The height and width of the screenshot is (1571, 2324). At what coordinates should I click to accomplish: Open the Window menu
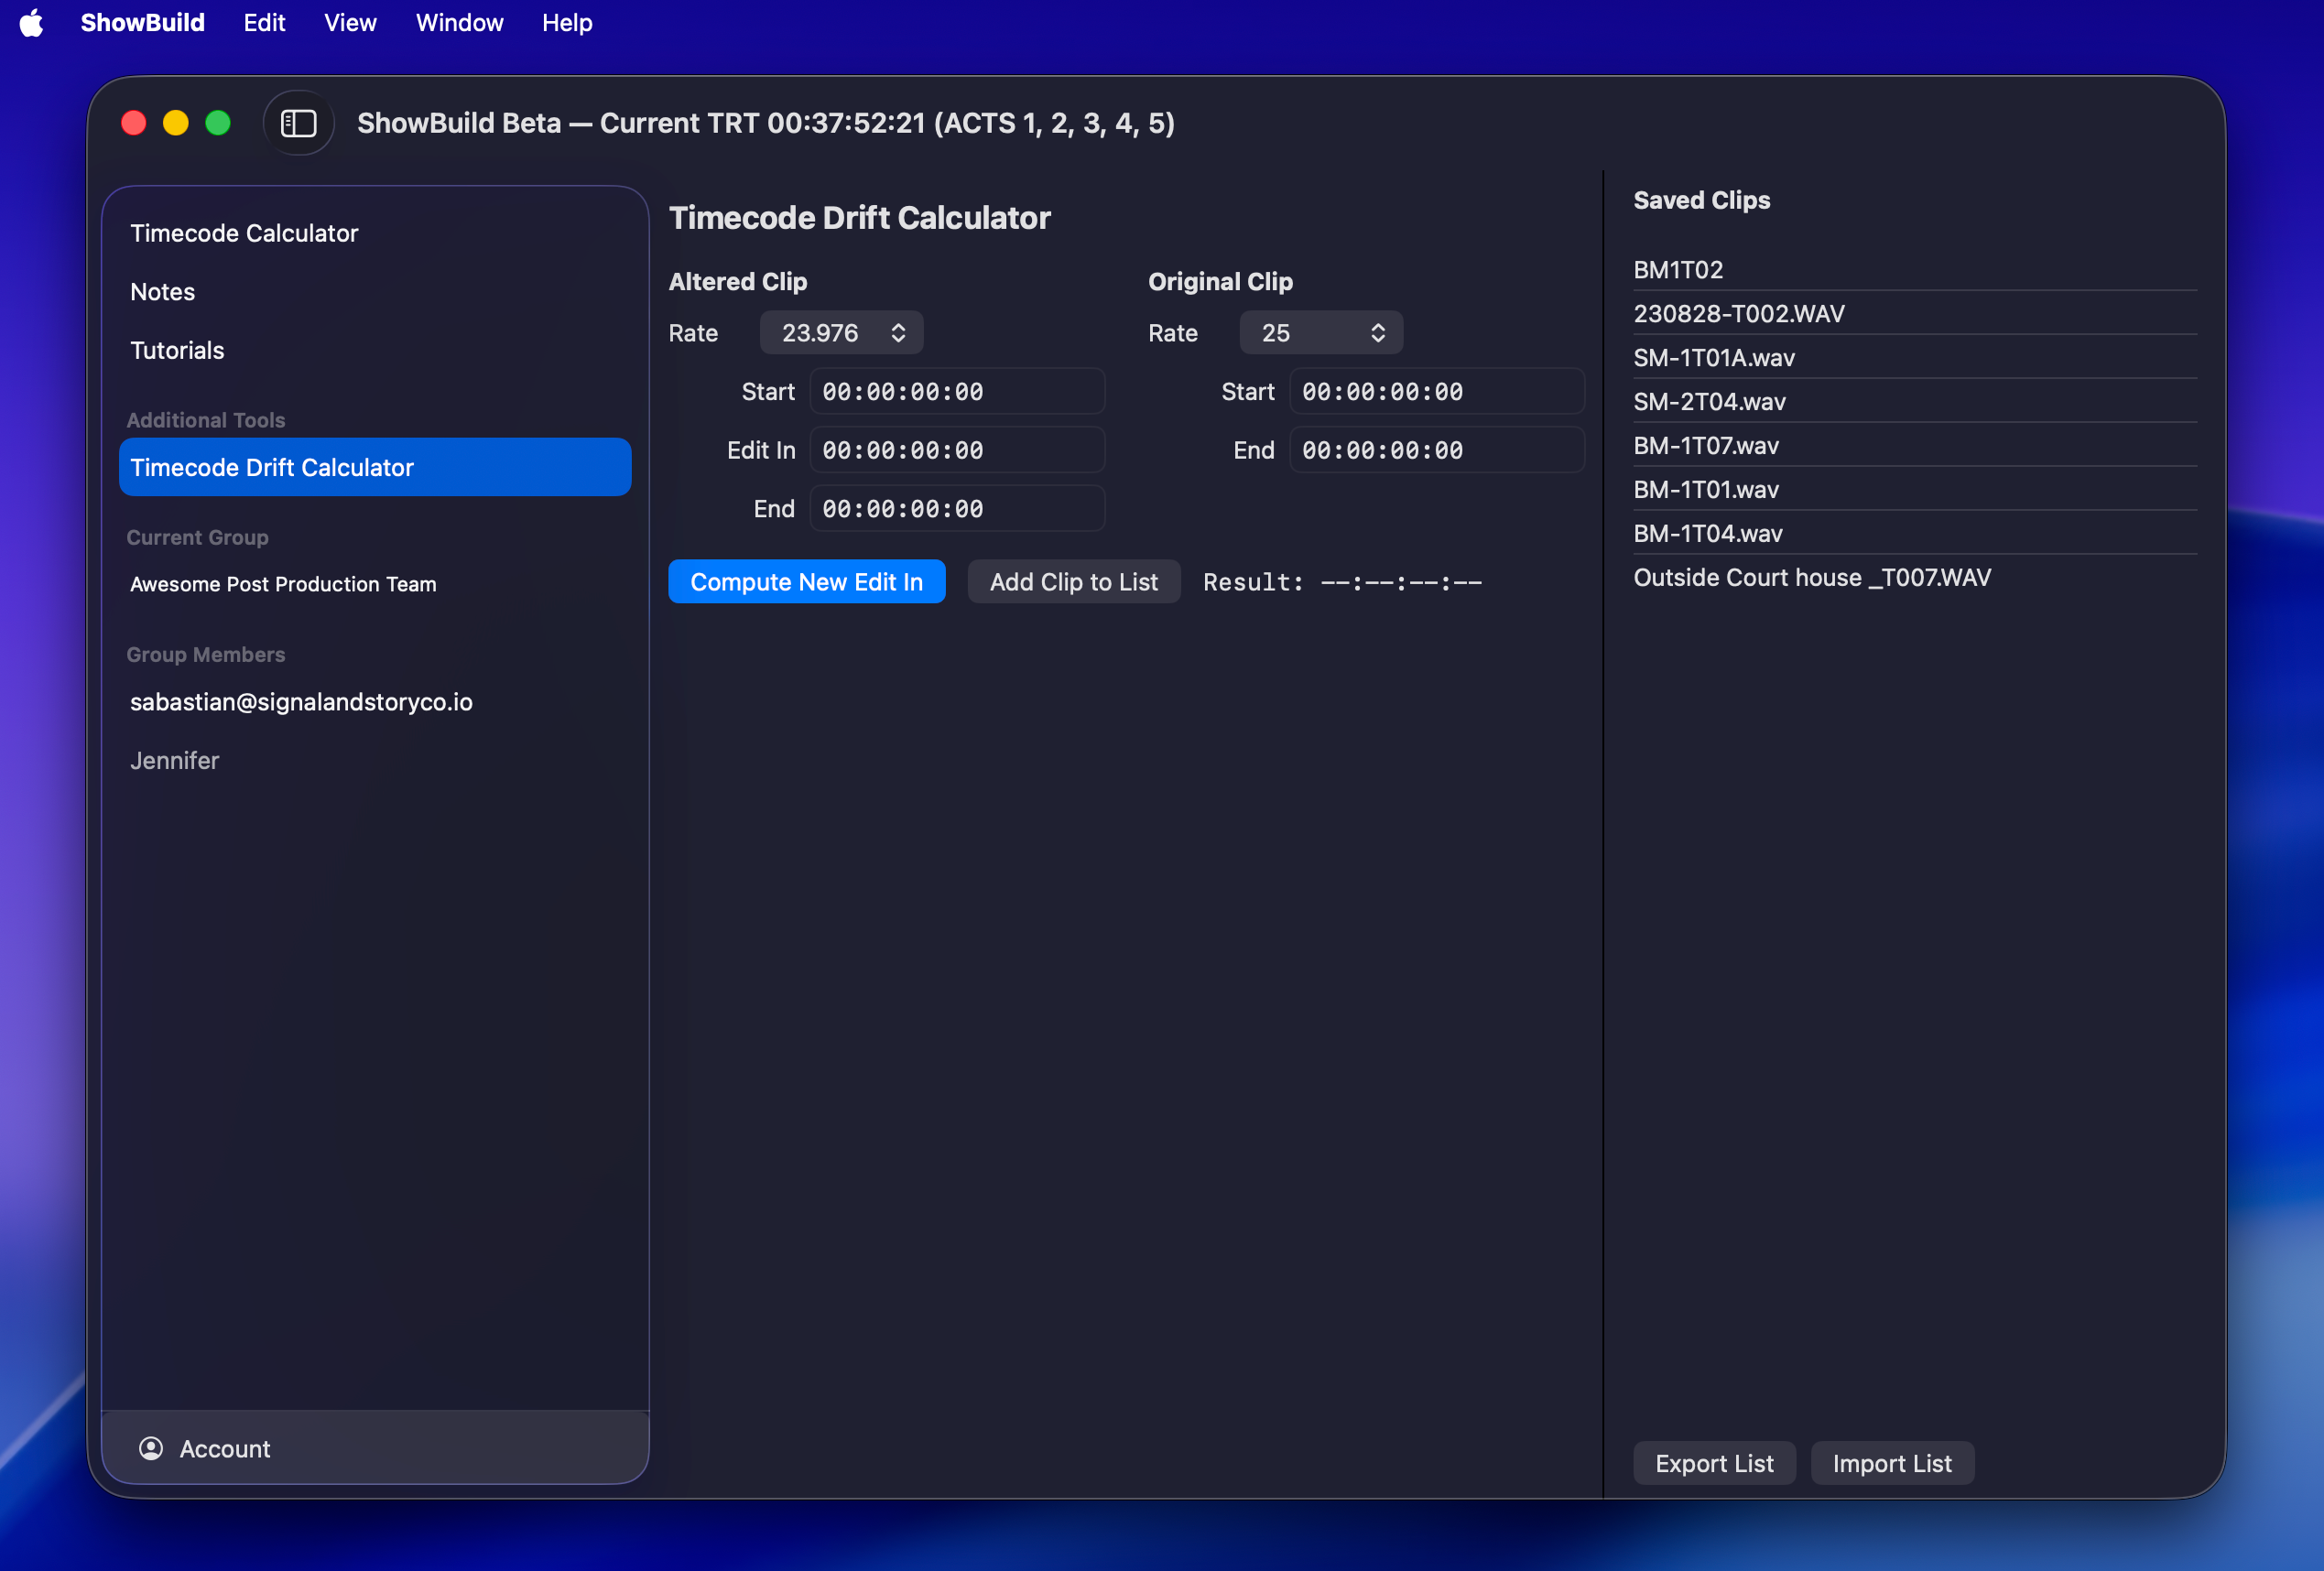click(x=459, y=22)
